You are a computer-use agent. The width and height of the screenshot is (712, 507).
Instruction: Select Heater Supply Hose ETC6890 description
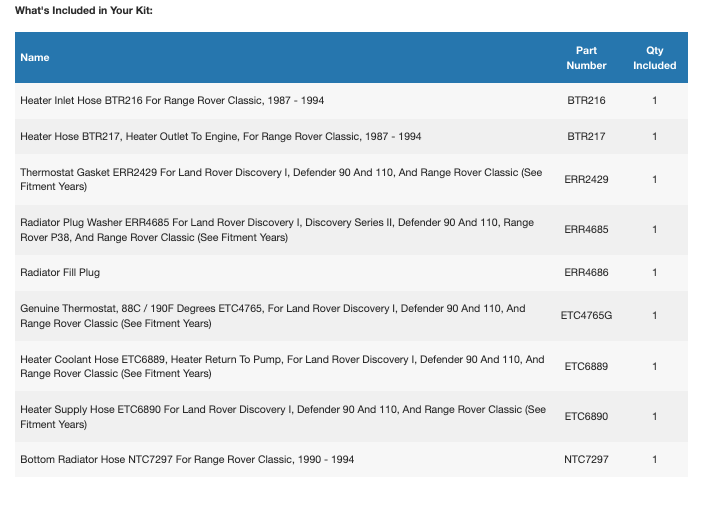pyautogui.click(x=283, y=417)
